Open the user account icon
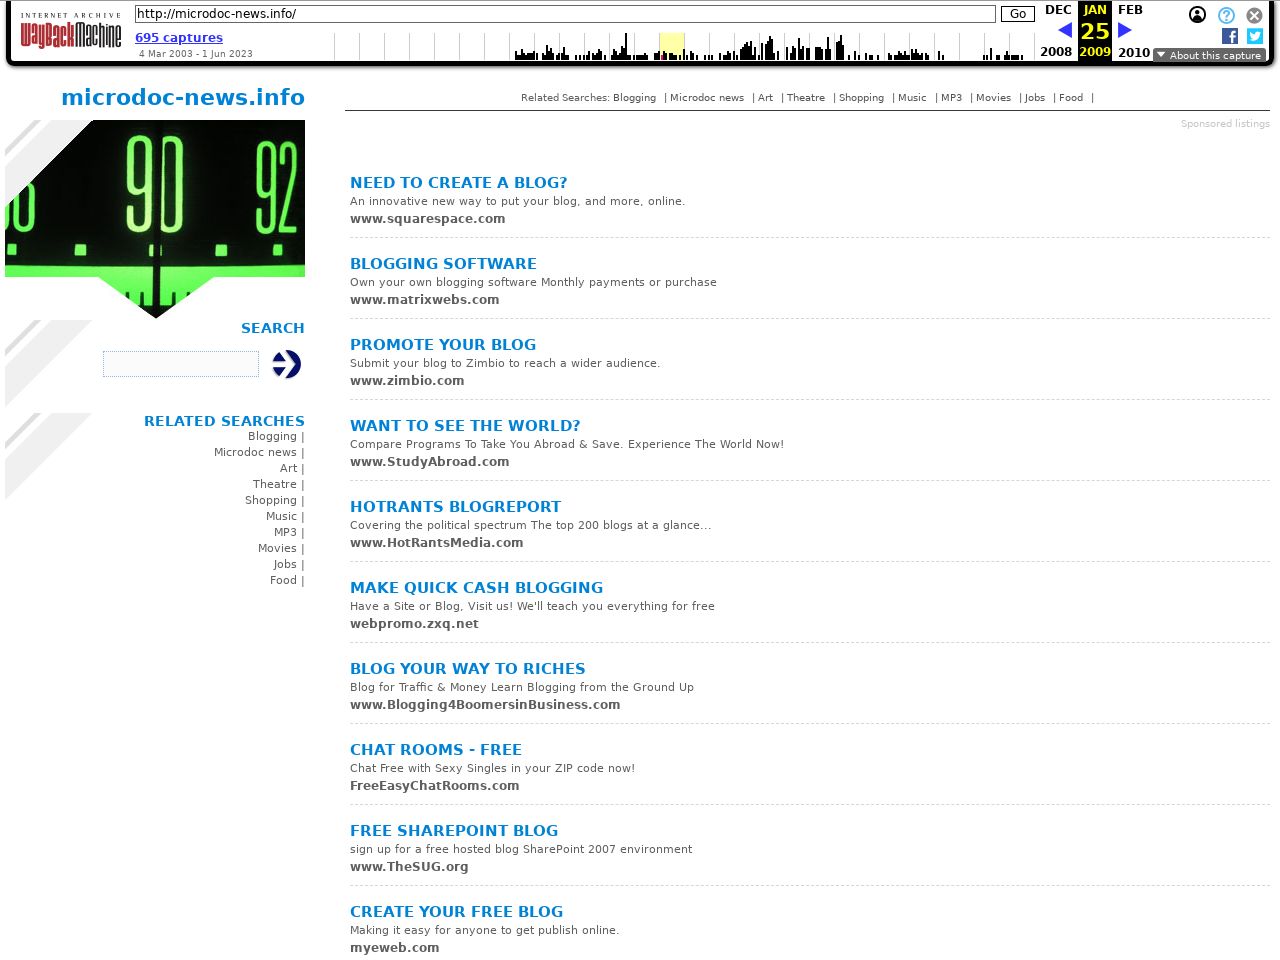Screen dimensions: 1280x960 [1197, 15]
